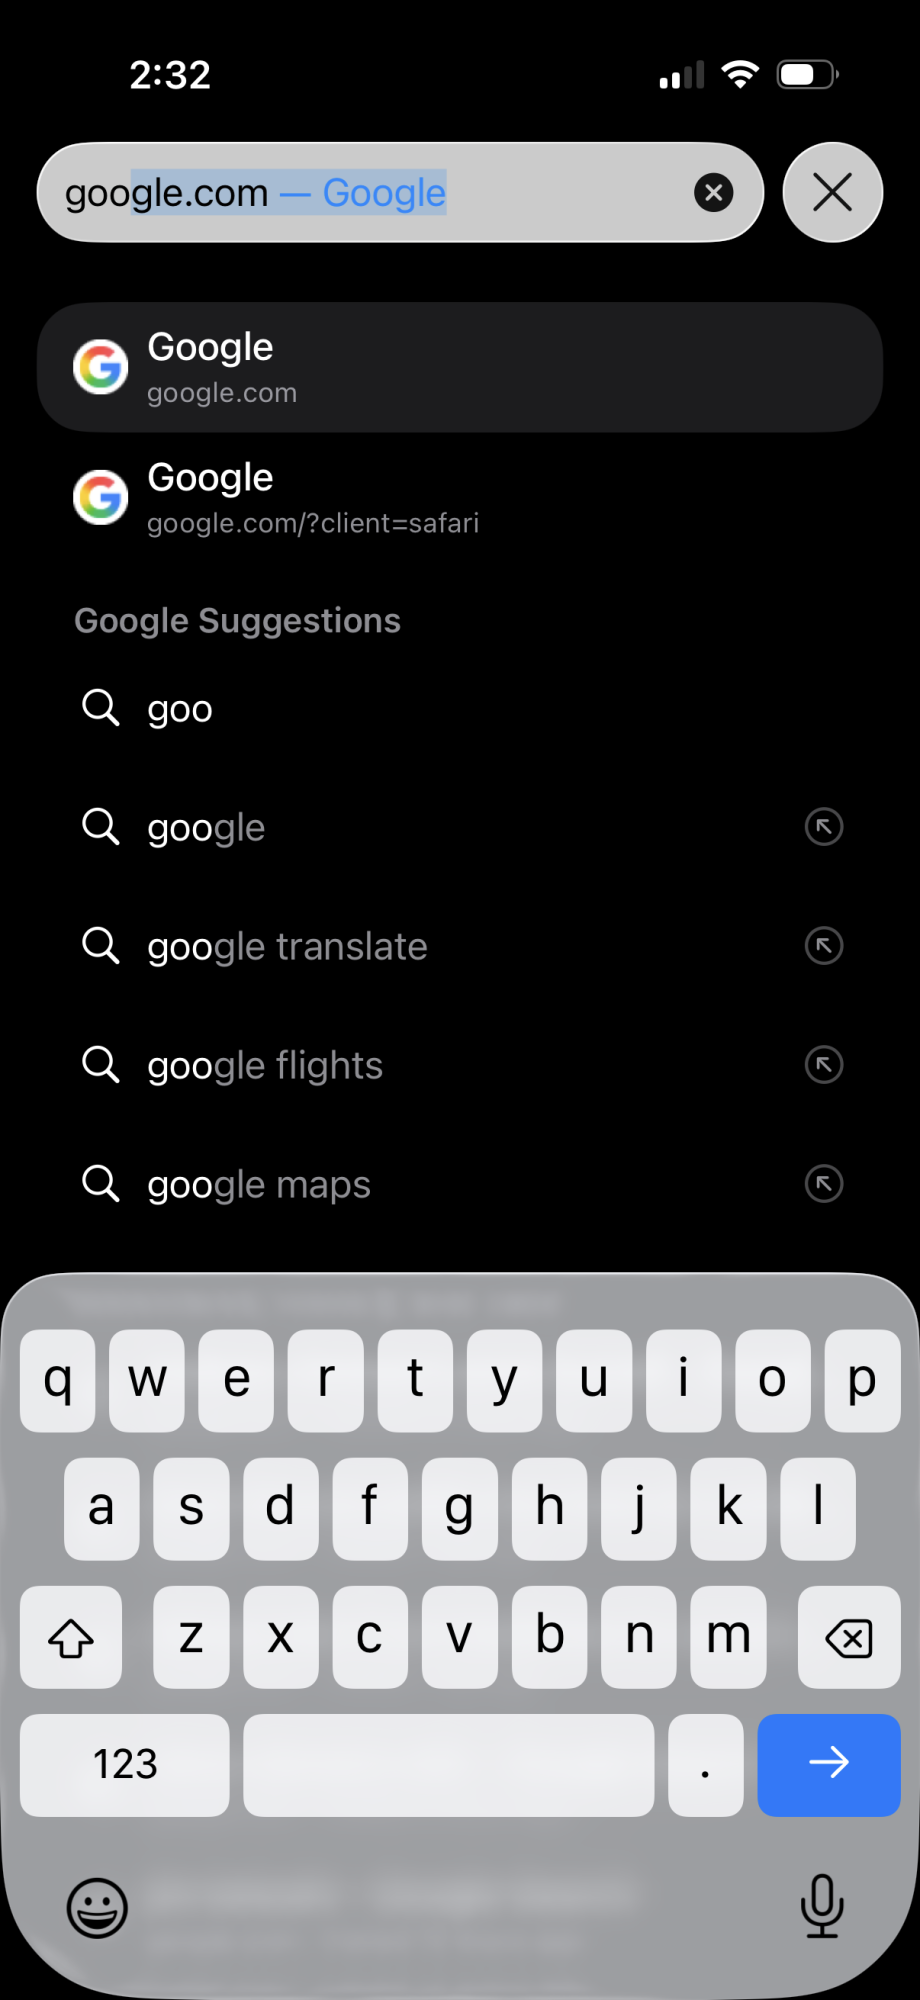Tap the period key
Screen dimensions: 920x2000
pos(706,1765)
